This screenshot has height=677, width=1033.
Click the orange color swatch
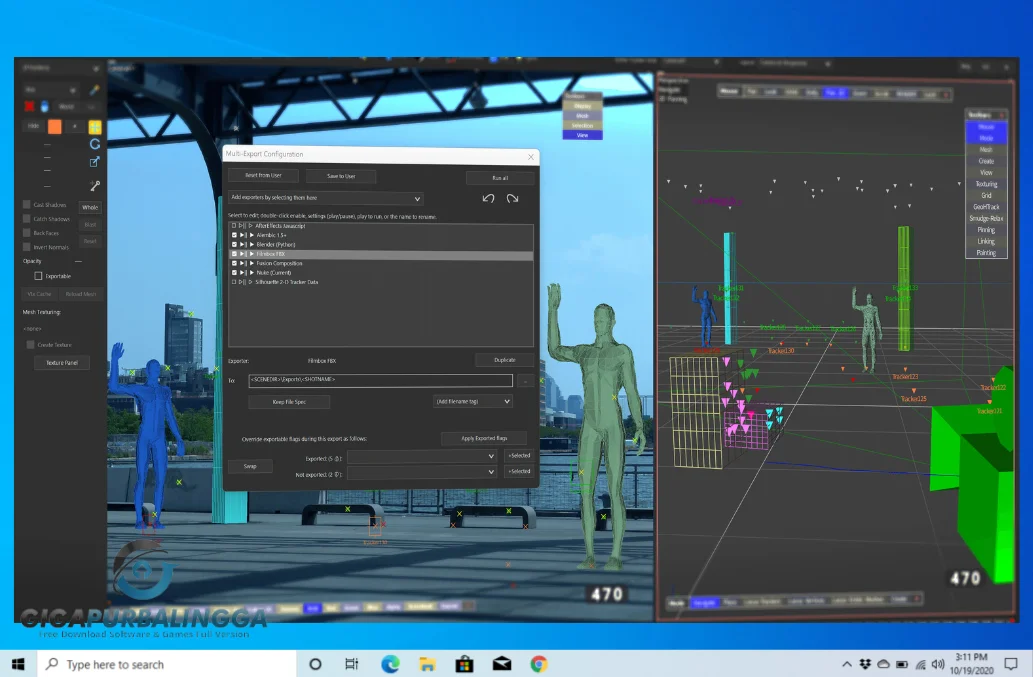pos(55,126)
